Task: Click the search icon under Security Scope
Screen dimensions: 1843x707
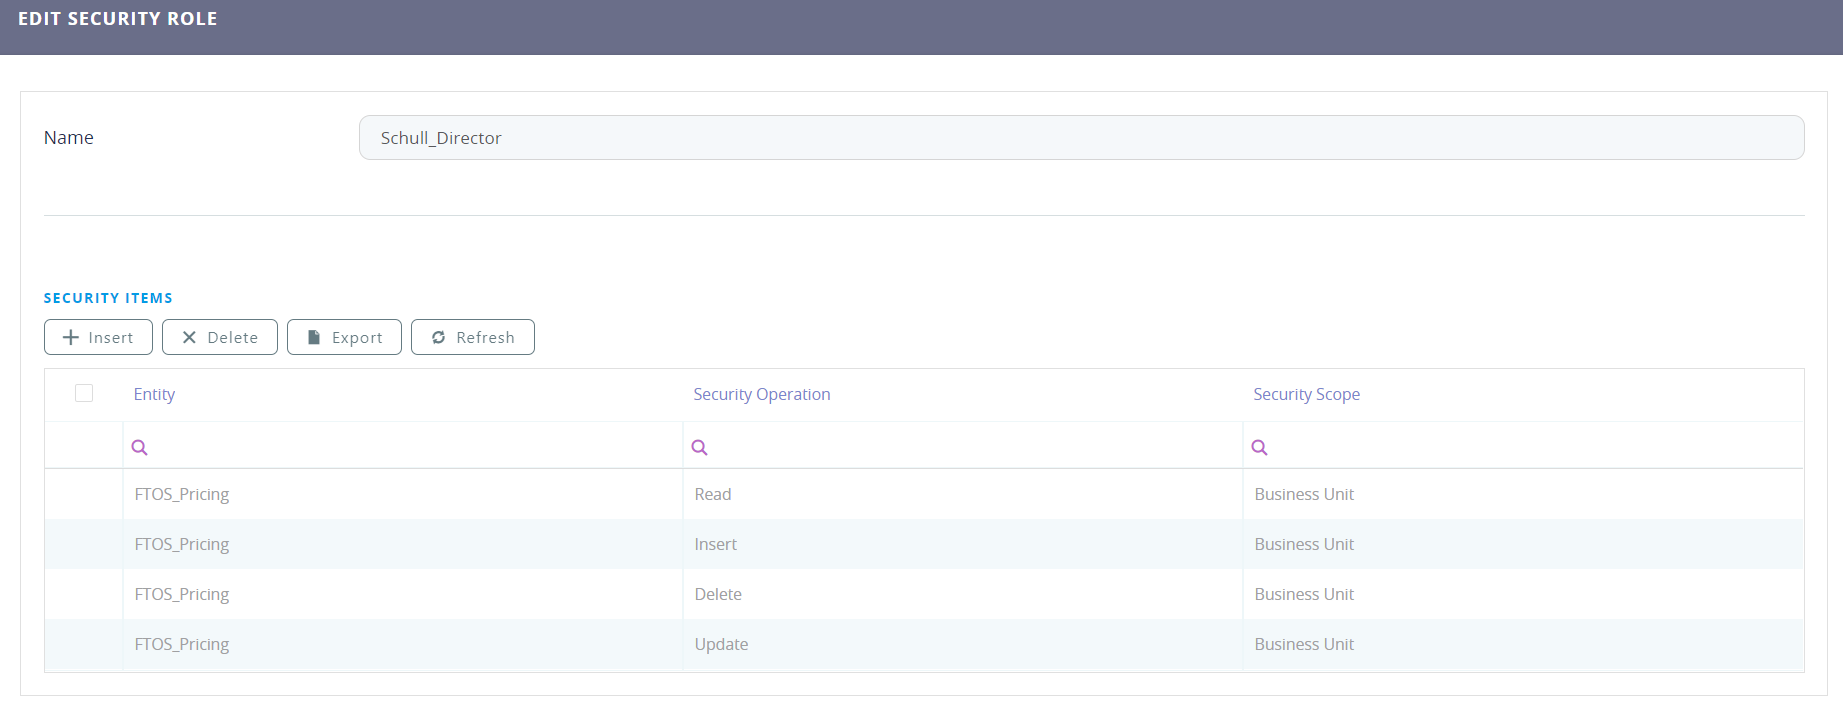Action: pyautogui.click(x=1260, y=447)
